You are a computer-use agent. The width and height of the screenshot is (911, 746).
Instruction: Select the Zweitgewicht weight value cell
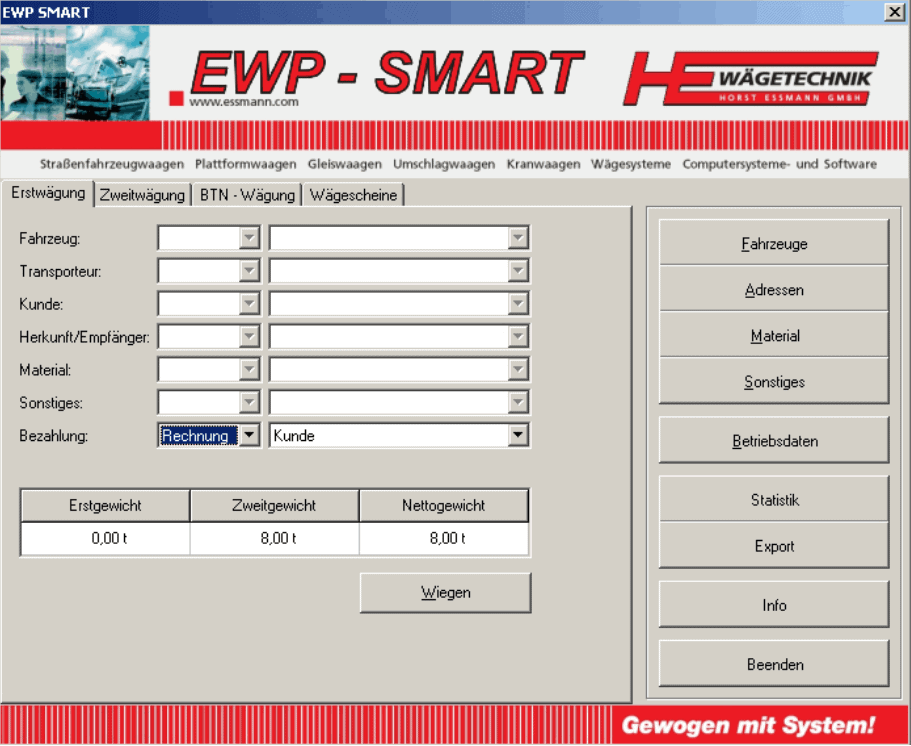(274, 539)
